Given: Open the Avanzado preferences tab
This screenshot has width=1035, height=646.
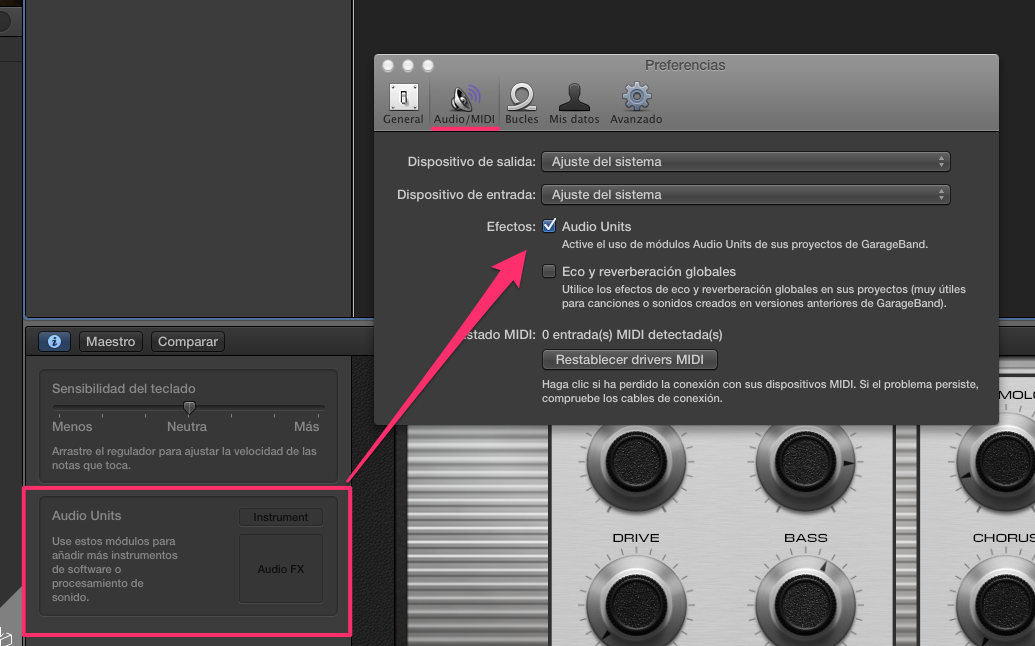Looking at the screenshot, I should [636, 104].
